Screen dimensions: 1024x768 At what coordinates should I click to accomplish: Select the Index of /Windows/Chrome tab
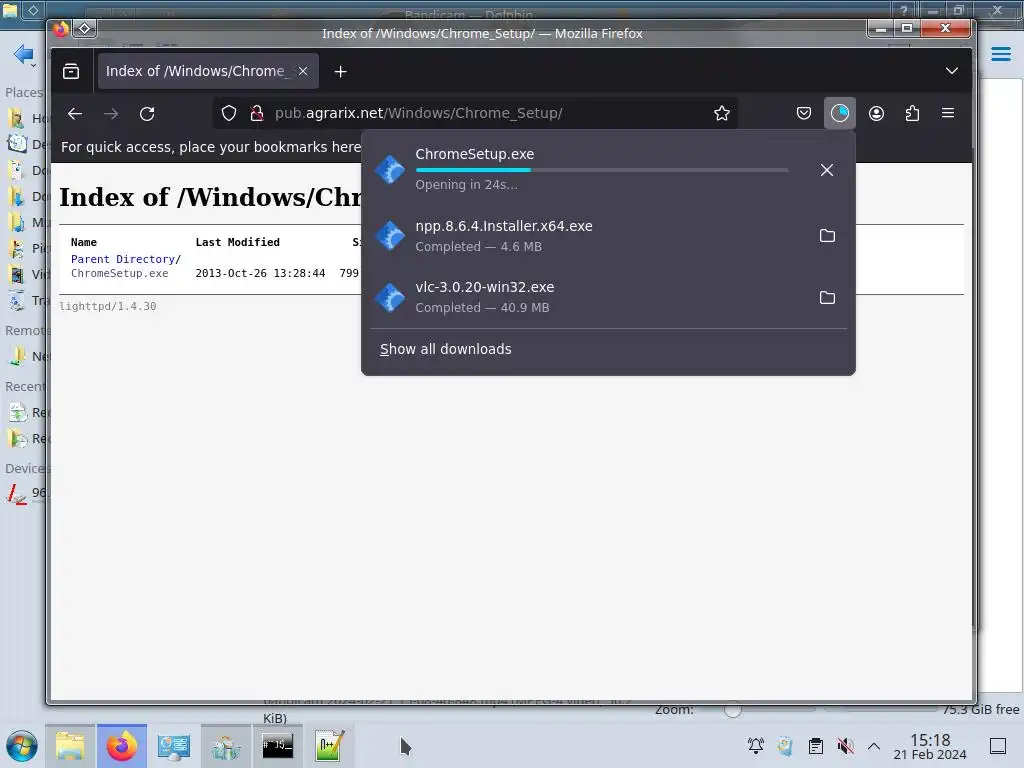pos(208,71)
